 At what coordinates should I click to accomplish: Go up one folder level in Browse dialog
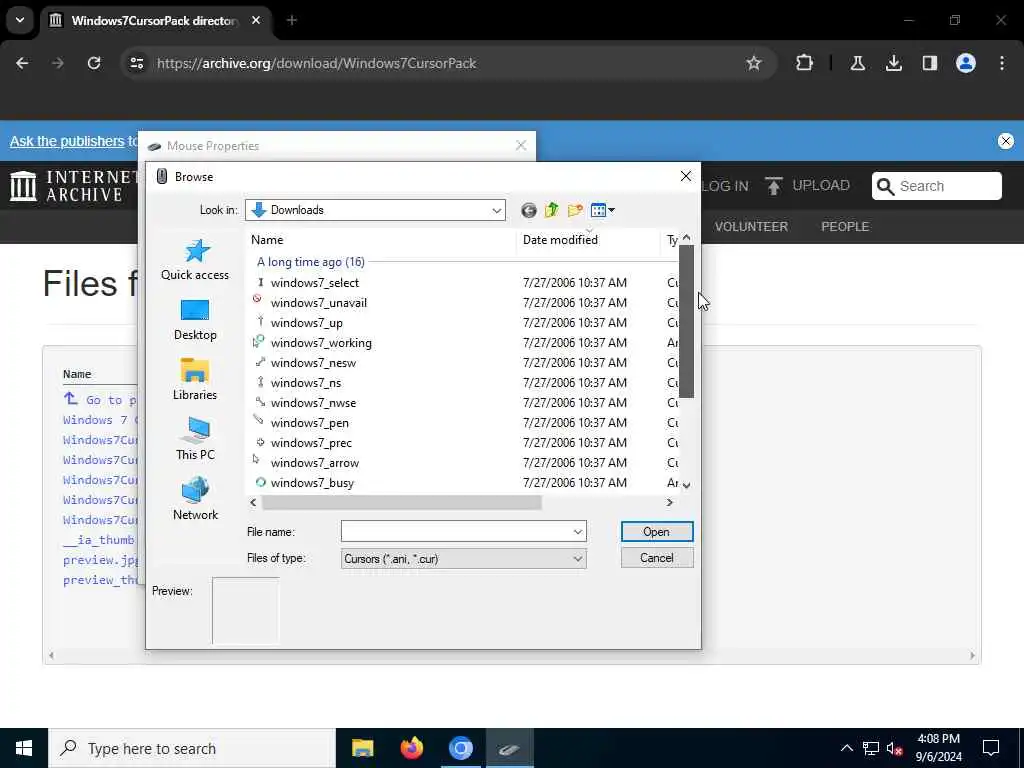point(551,210)
